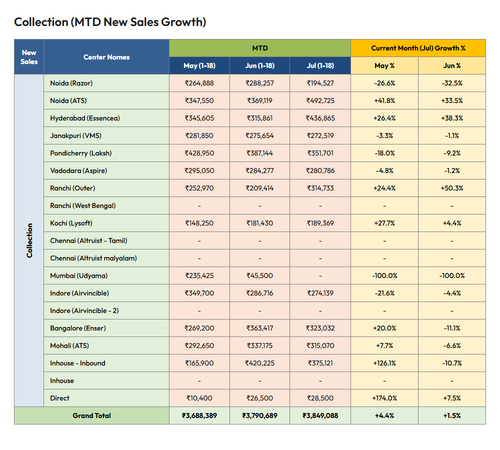The width and height of the screenshot is (500, 450).
Task: Click the 'Mumbai (Udyama)' center name
Action: [79, 276]
